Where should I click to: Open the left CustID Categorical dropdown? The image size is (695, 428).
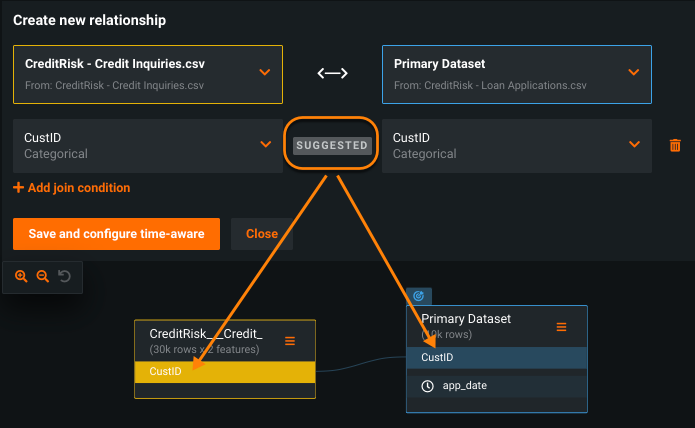(265, 145)
